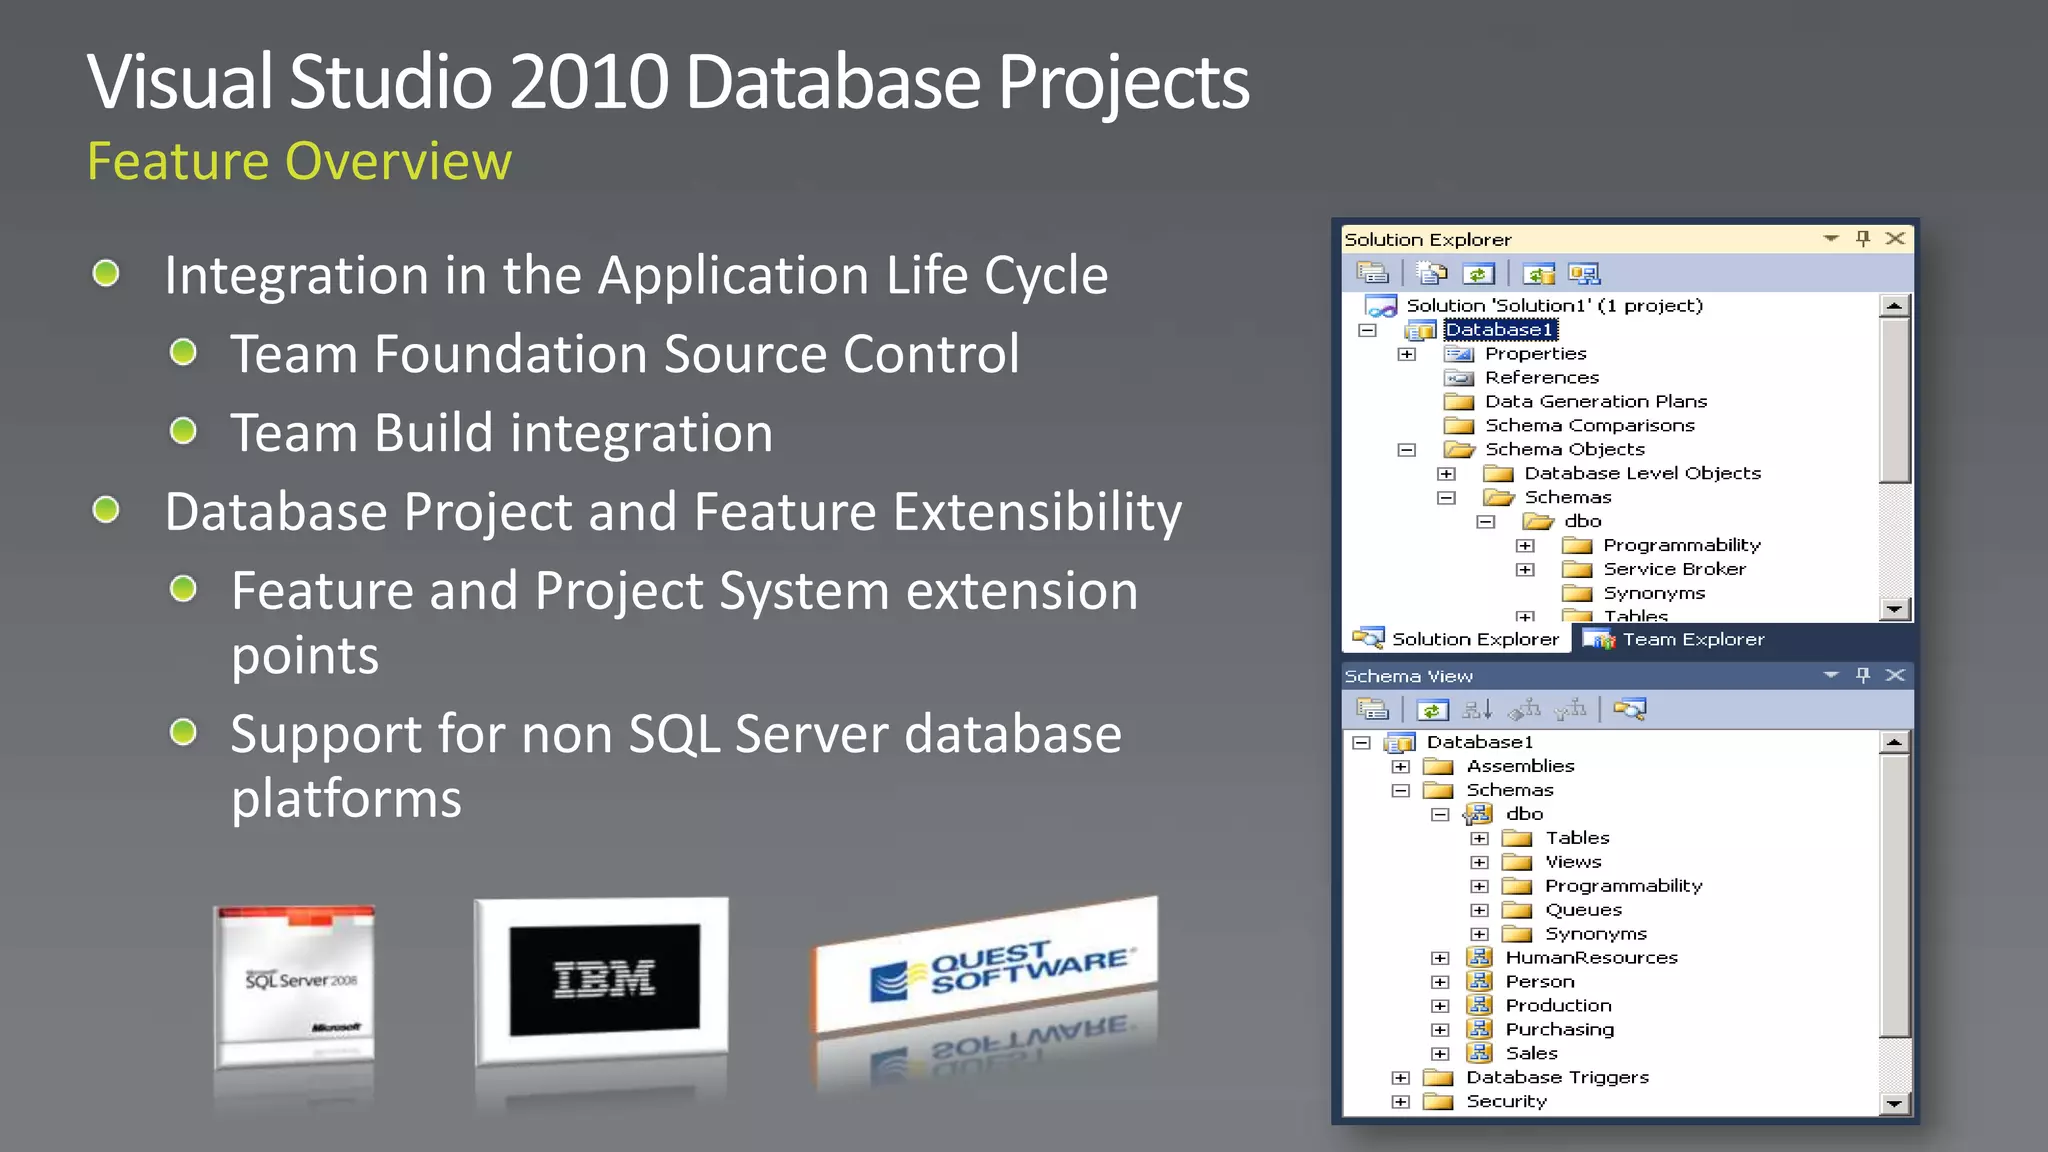Click the sort objects icon in Schema View
The width and height of the screenshot is (2048, 1152).
point(1477,709)
